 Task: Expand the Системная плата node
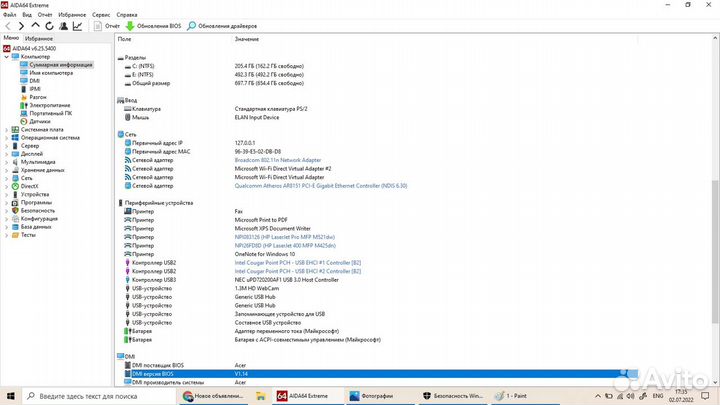(x=6, y=130)
